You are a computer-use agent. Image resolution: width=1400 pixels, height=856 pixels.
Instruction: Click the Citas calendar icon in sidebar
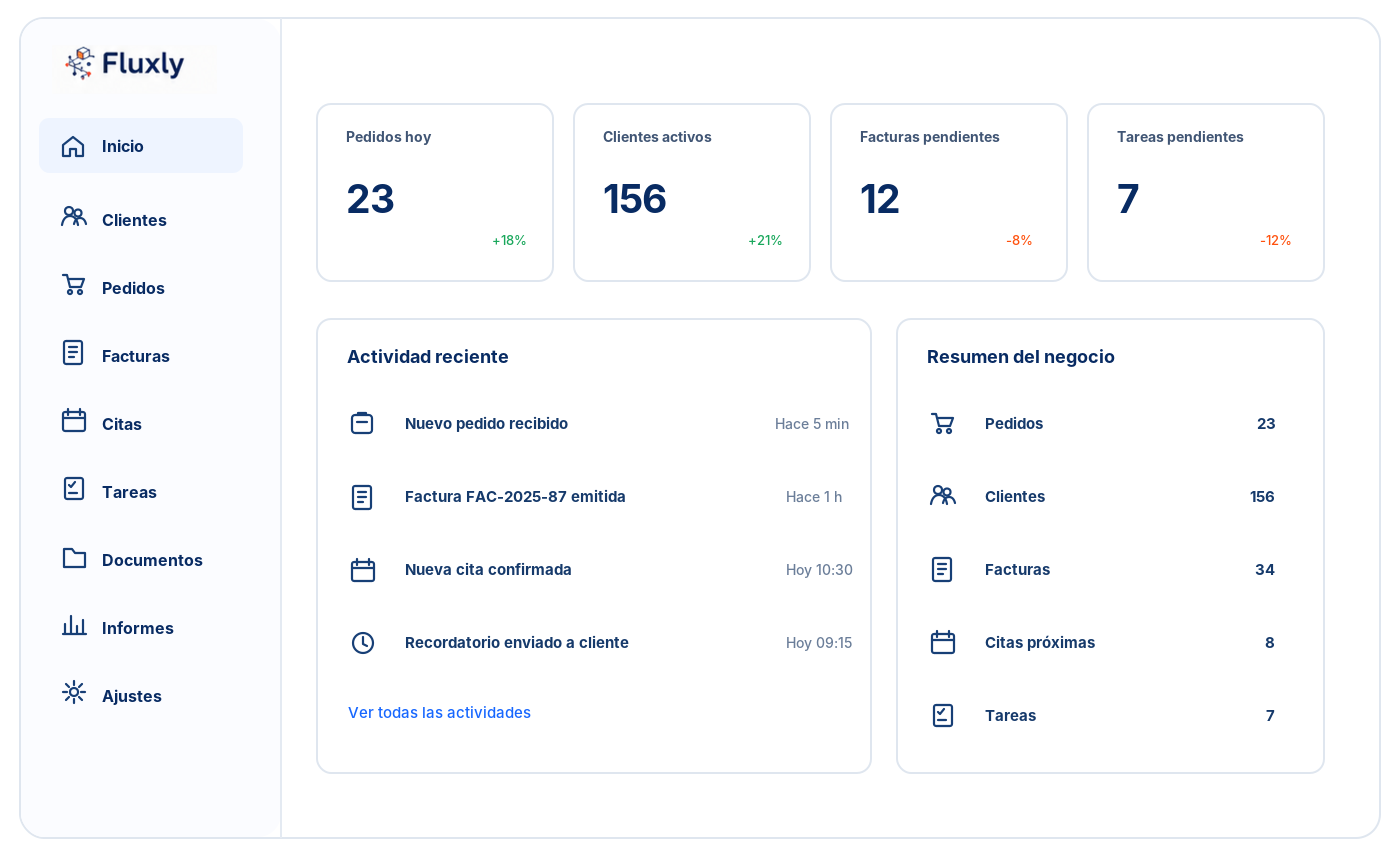tap(74, 420)
